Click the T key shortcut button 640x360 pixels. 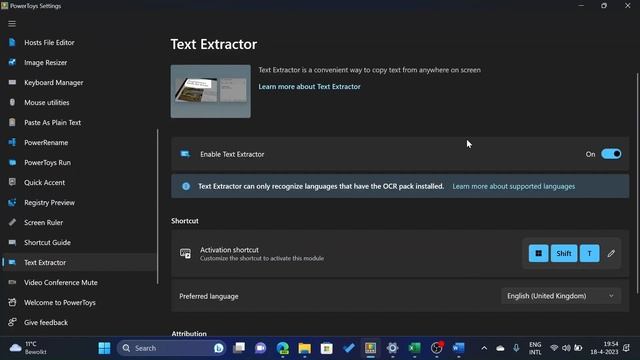click(589, 253)
